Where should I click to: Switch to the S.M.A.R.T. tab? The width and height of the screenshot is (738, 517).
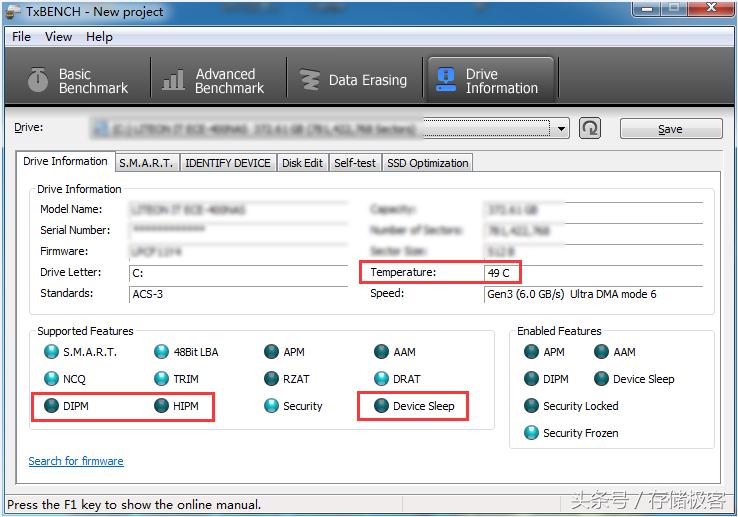coord(146,163)
